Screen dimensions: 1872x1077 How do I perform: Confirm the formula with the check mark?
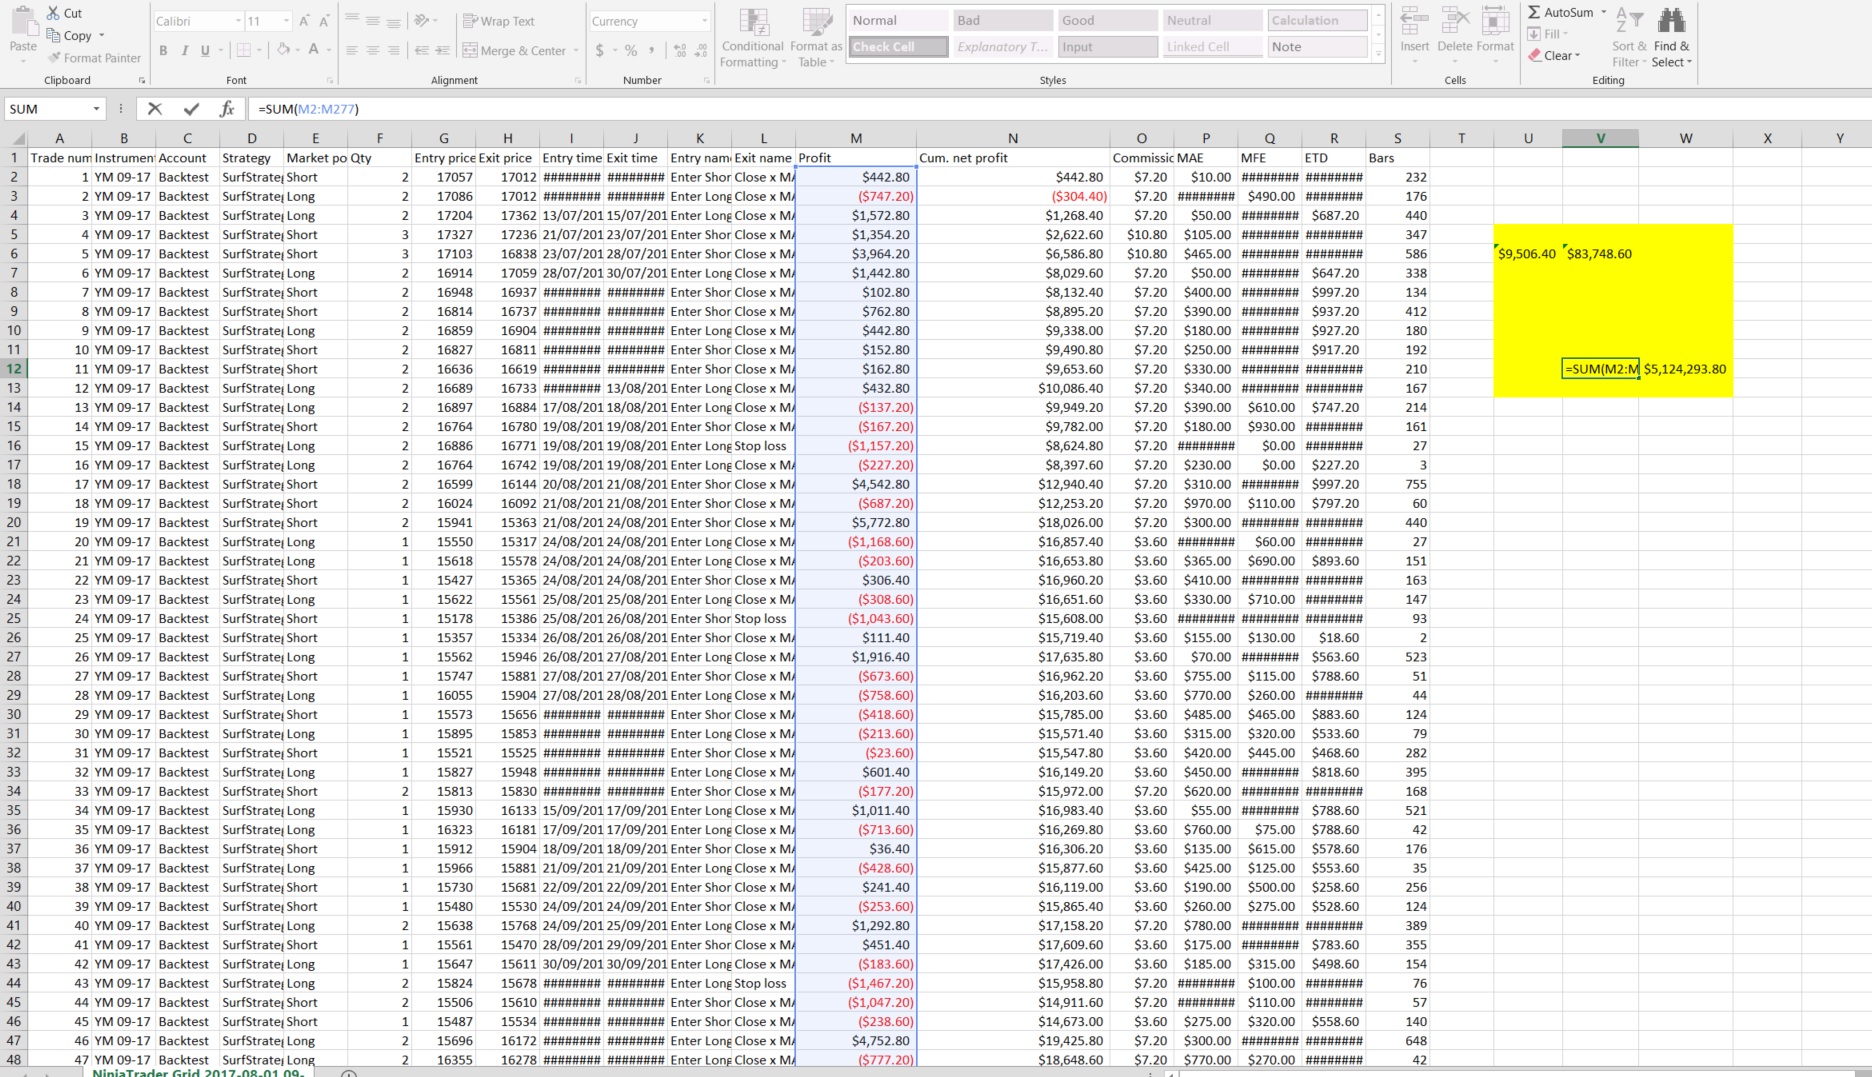coord(191,109)
